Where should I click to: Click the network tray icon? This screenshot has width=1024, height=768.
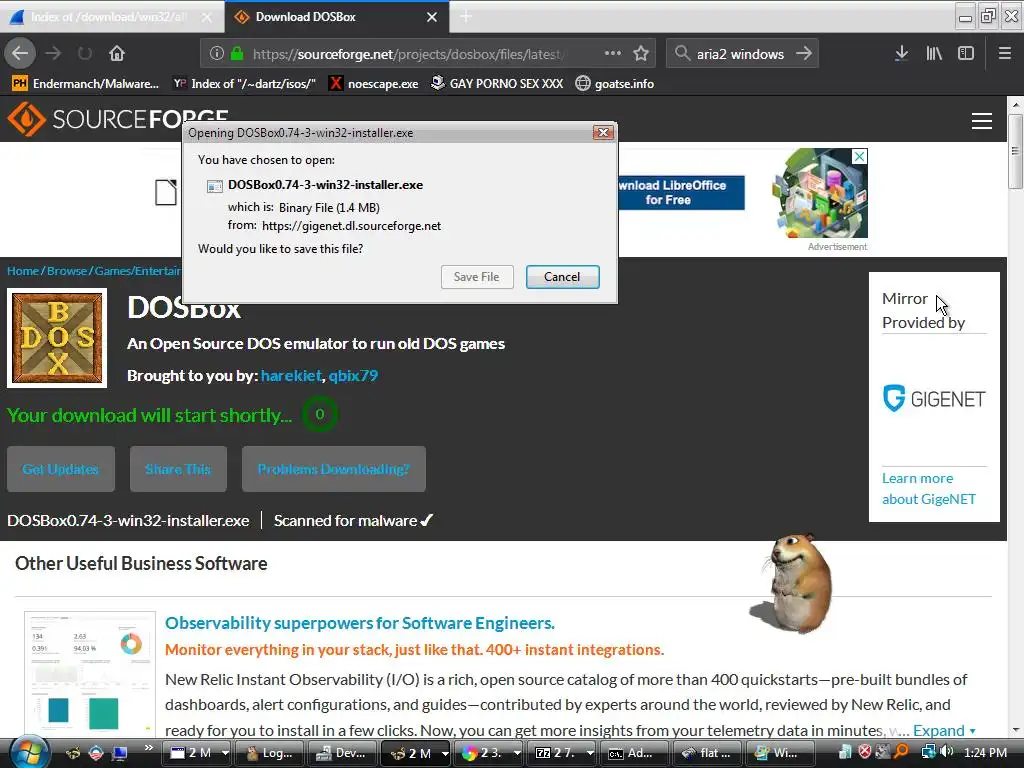pyautogui.click(x=928, y=752)
